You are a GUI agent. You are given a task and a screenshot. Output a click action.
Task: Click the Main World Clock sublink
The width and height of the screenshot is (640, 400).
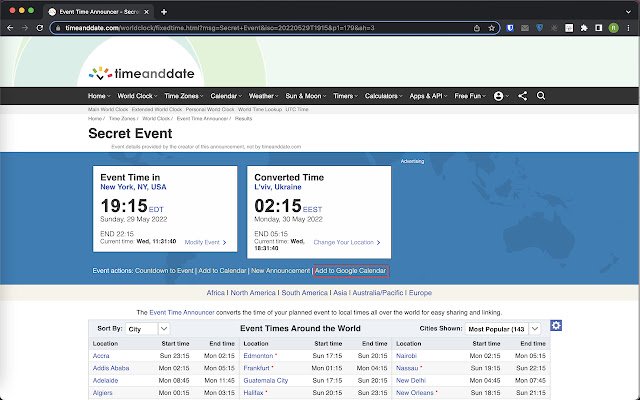point(108,109)
